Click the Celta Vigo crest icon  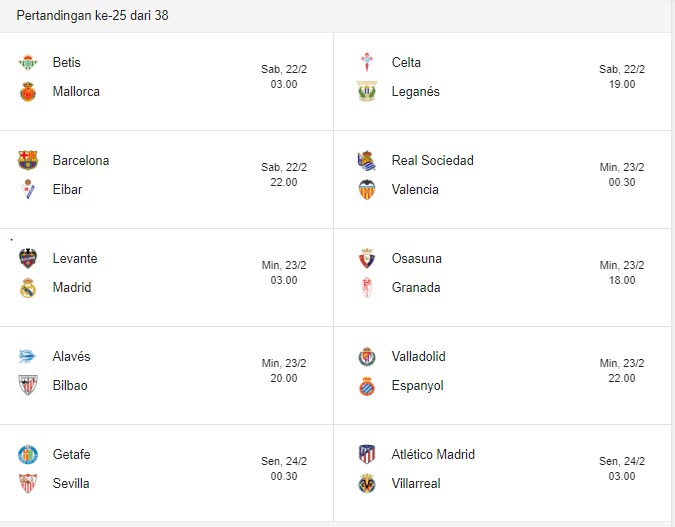pyautogui.click(x=366, y=63)
